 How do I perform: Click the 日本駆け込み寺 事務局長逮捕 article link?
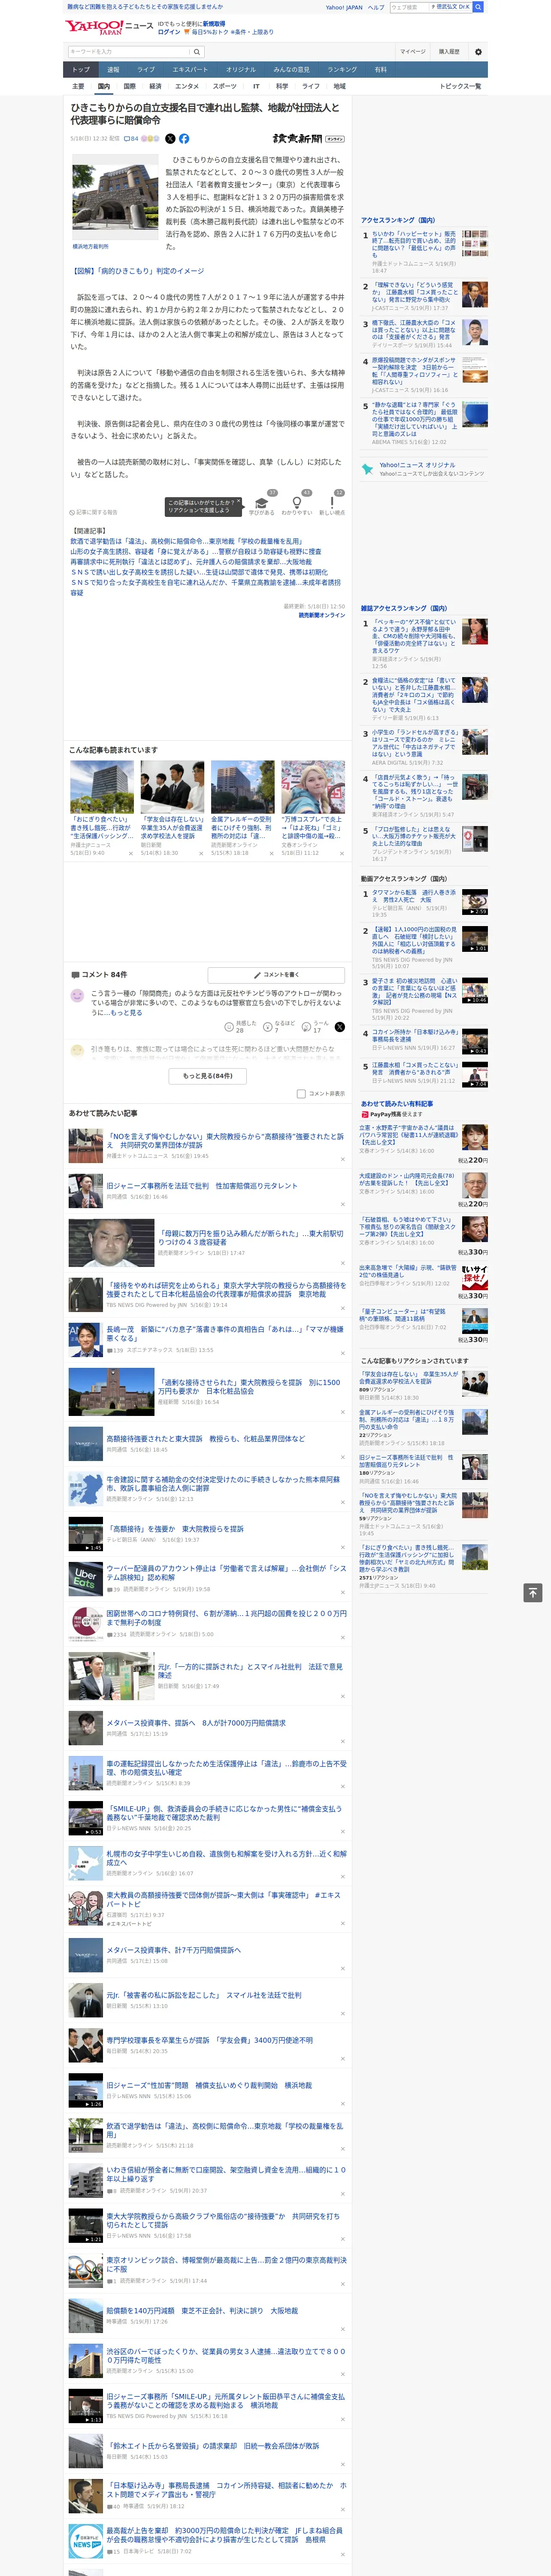(x=226, y=2490)
